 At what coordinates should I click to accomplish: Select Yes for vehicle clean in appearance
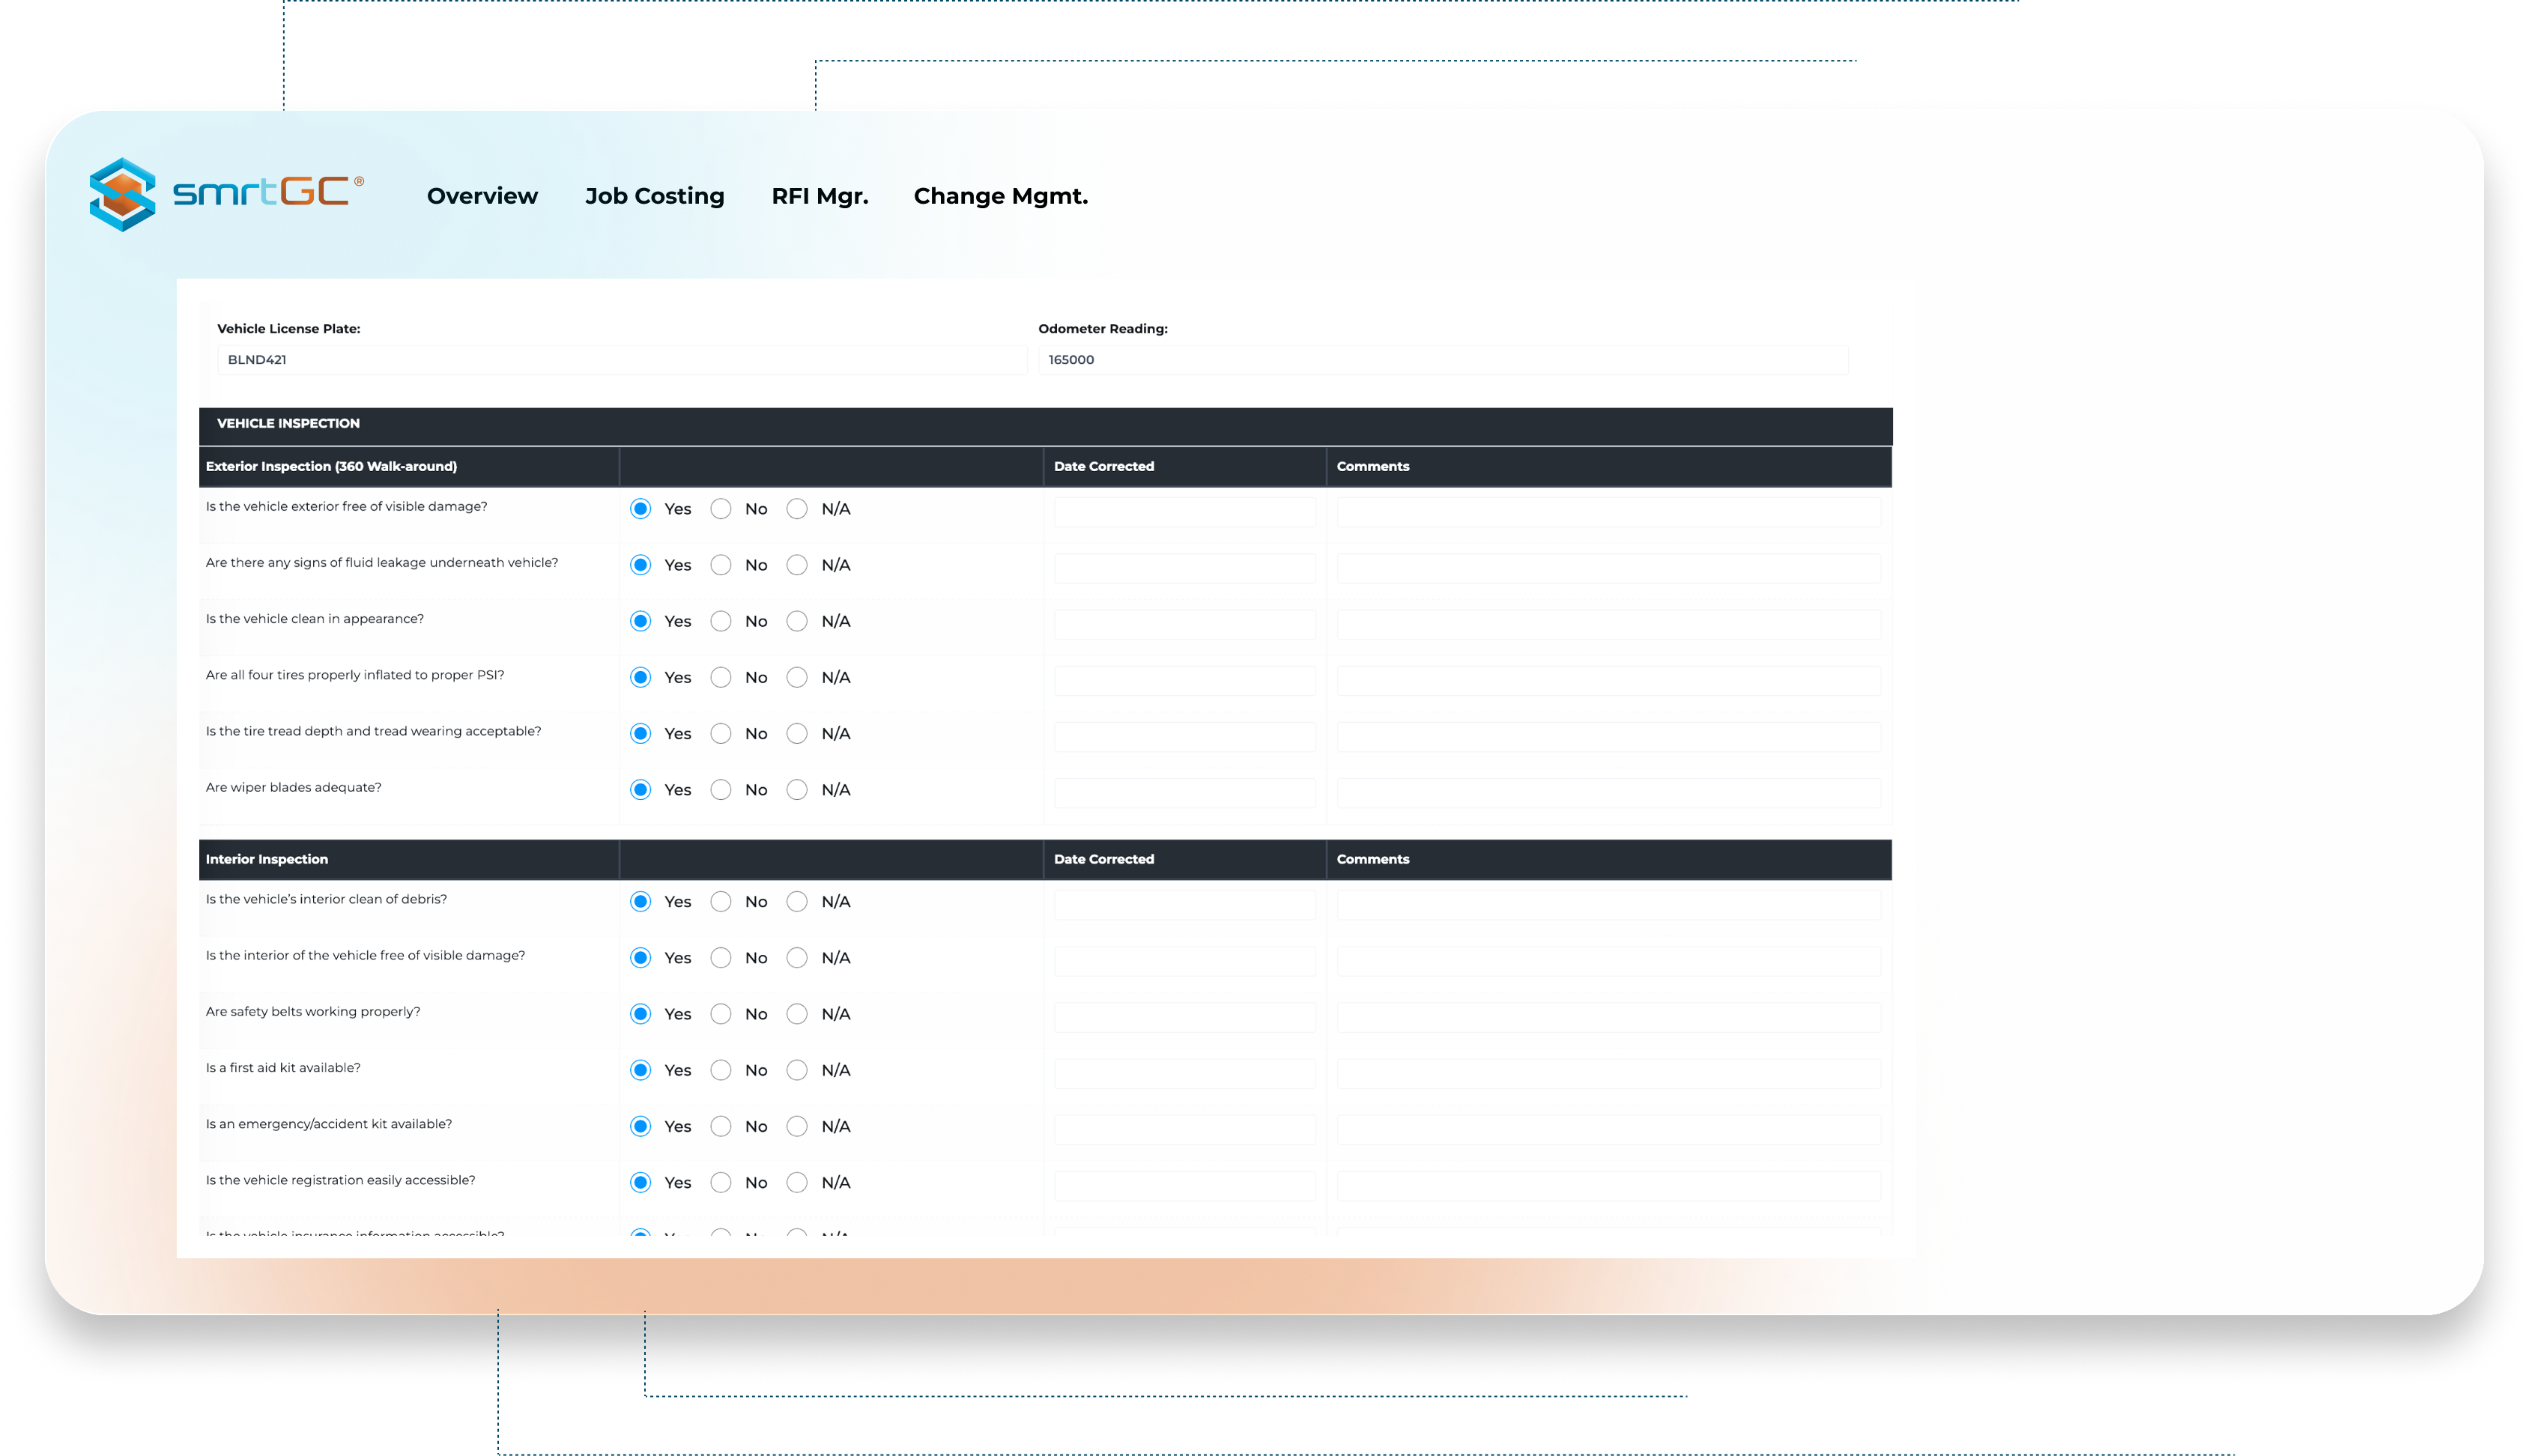(640, 621)
